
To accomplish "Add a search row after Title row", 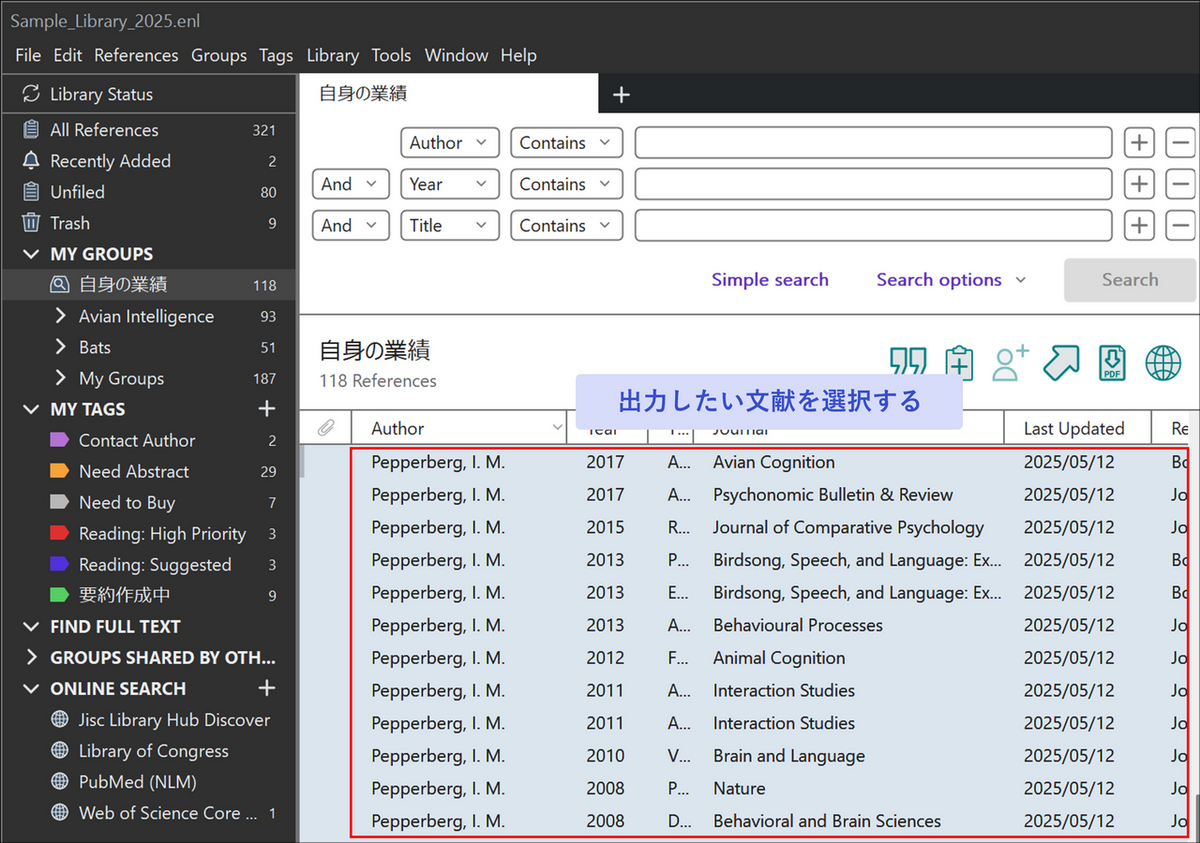I will tap(1139, 226).
